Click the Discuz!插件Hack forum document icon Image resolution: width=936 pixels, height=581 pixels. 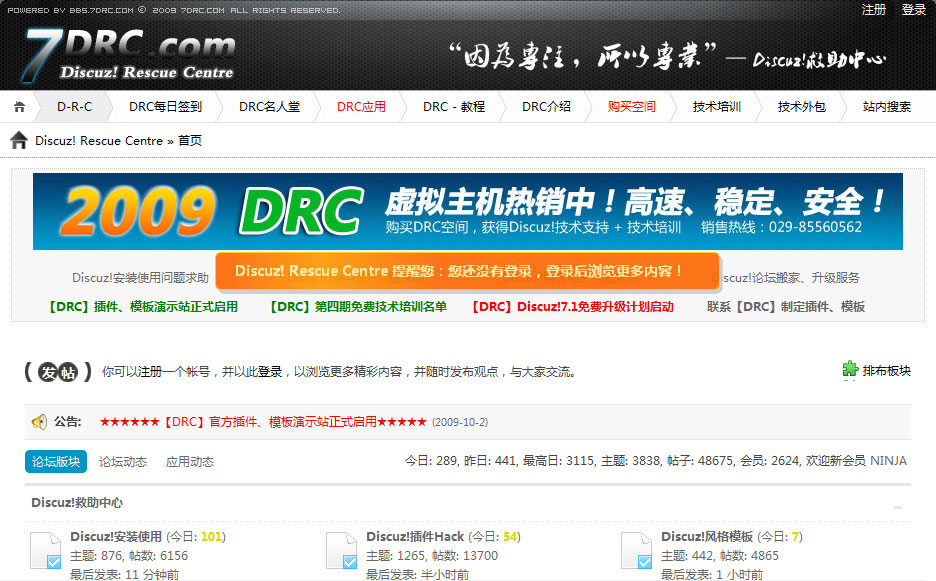342,550
